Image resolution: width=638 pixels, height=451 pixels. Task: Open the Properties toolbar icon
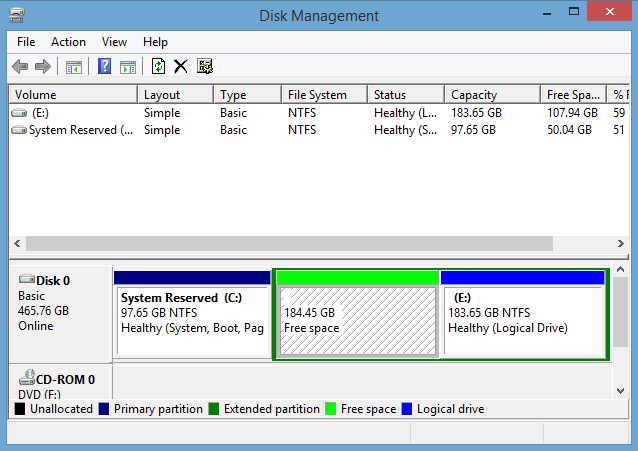coord(205,66)
